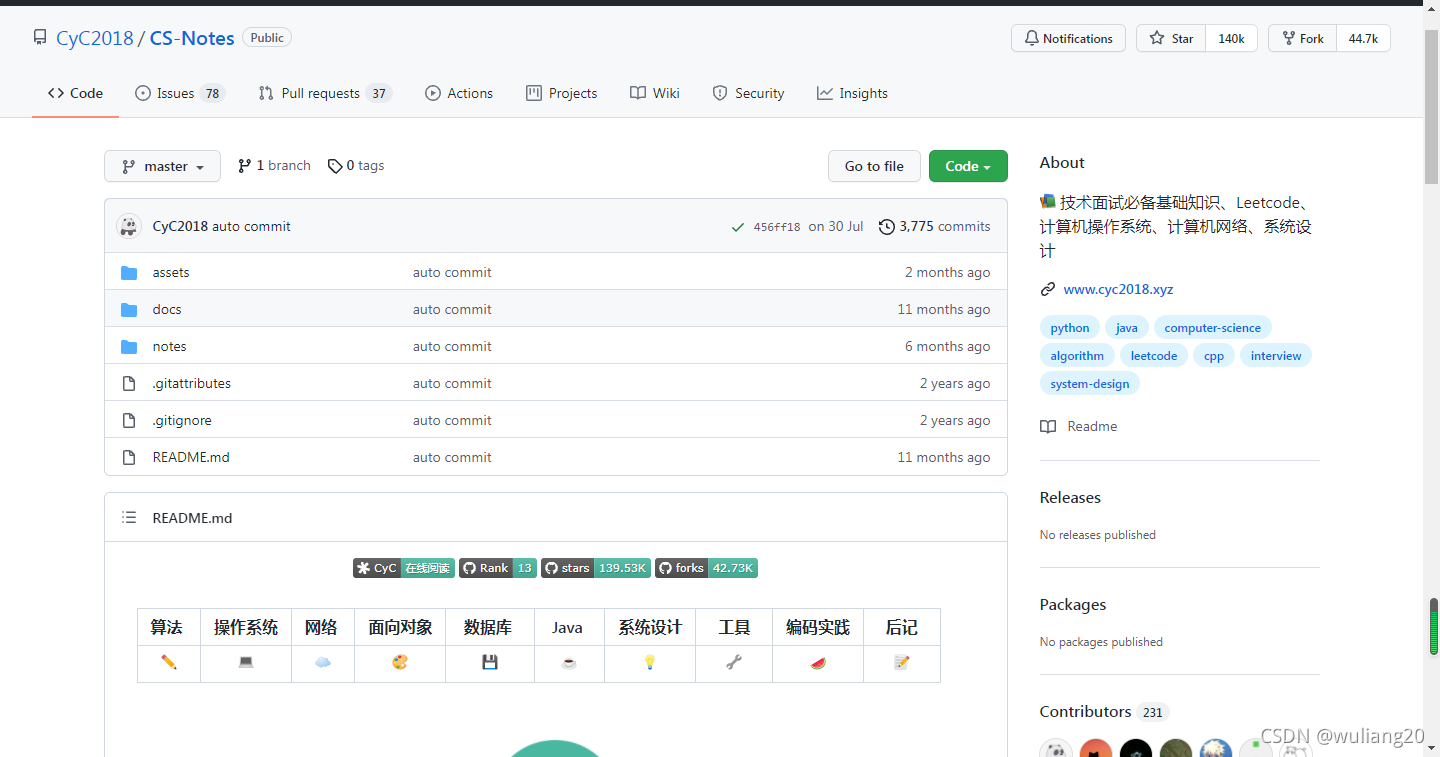This screenshot has height=757, width=1440.
Task: Click the 44.7k fork count
Action: coord(1363,38)
